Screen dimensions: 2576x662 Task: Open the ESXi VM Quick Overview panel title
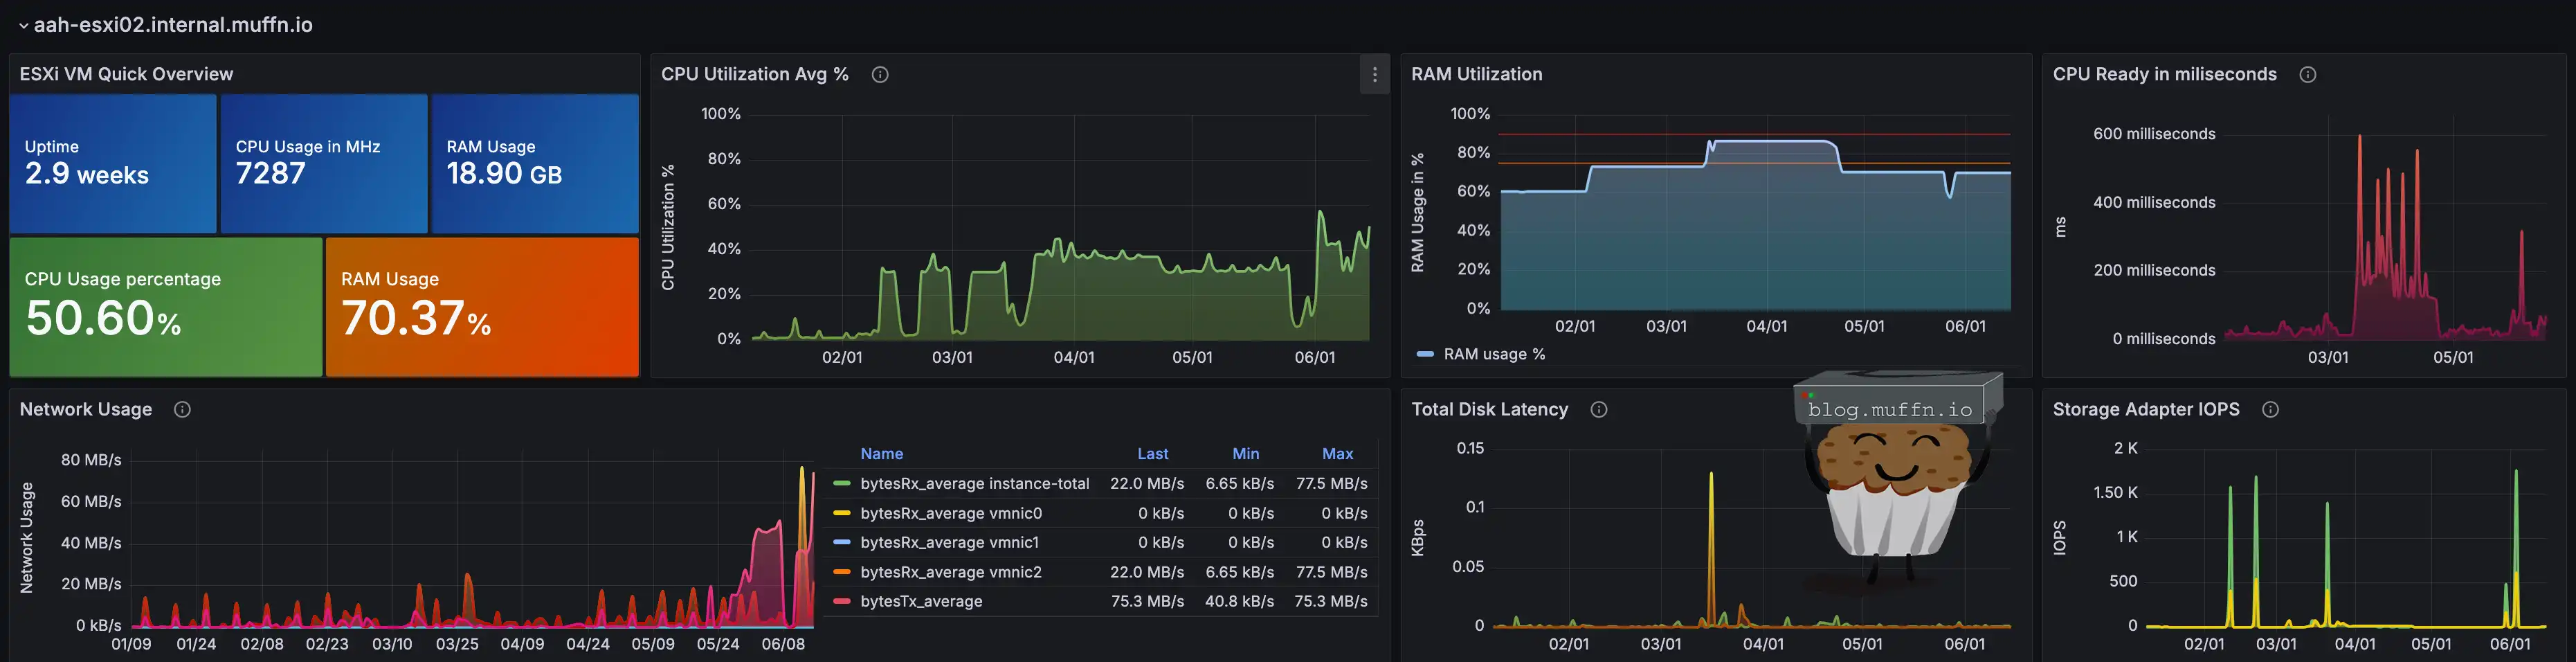[x=126, y=74]
